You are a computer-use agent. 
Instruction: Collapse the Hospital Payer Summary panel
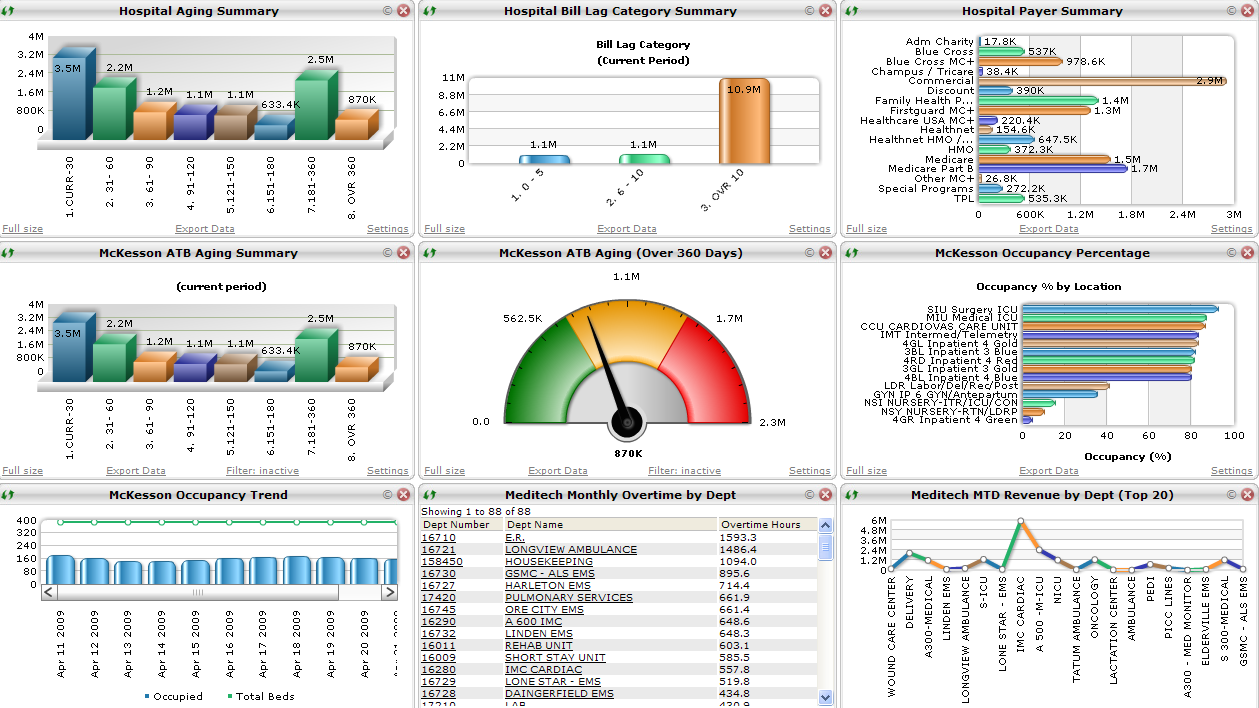1230,11
